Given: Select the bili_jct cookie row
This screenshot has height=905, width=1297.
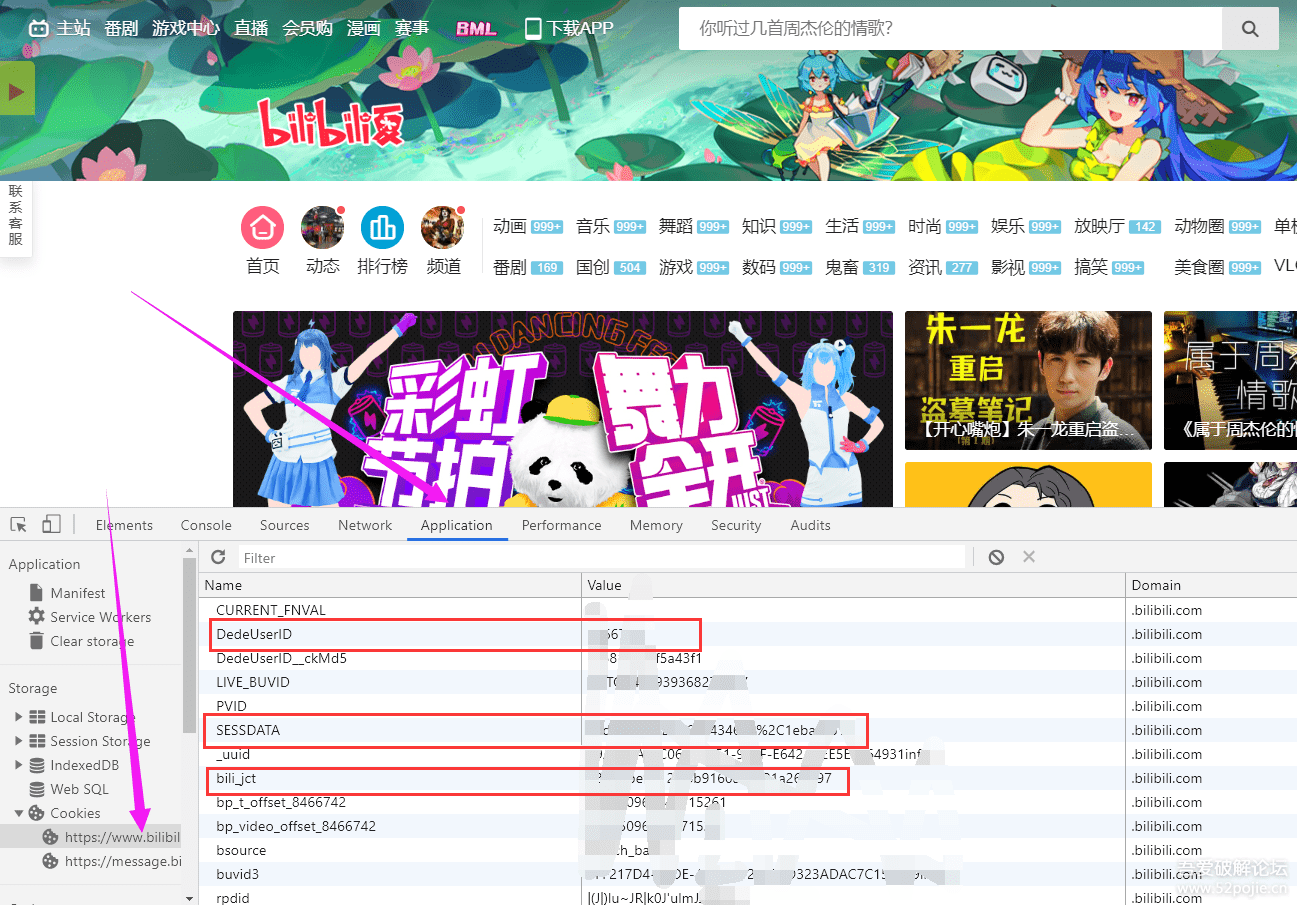Looking at the screenshot, I should [748, 778].
